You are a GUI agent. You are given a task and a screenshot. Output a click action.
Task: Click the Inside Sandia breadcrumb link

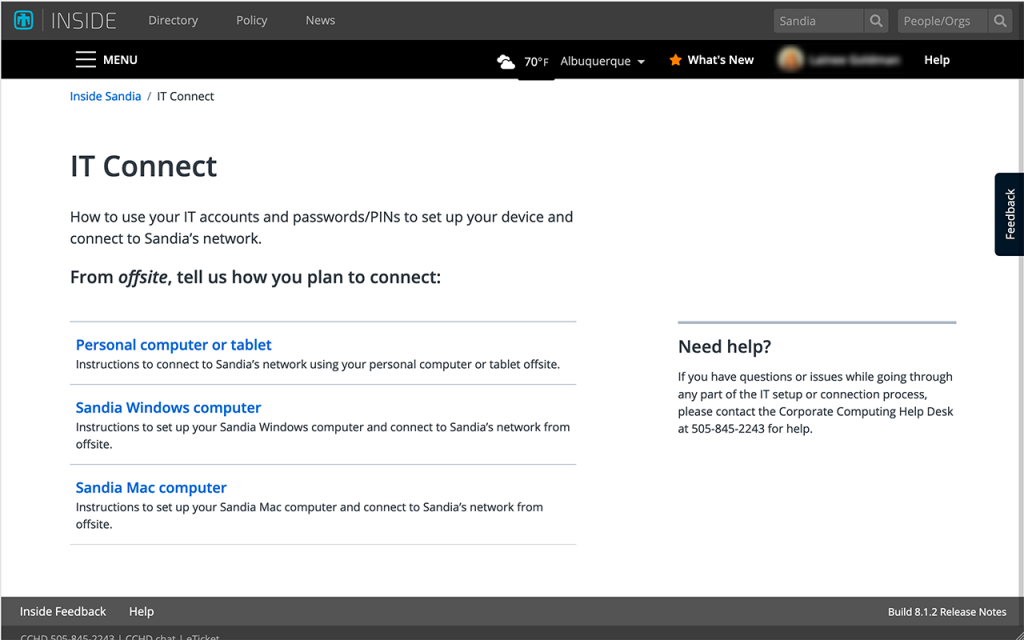105,97
